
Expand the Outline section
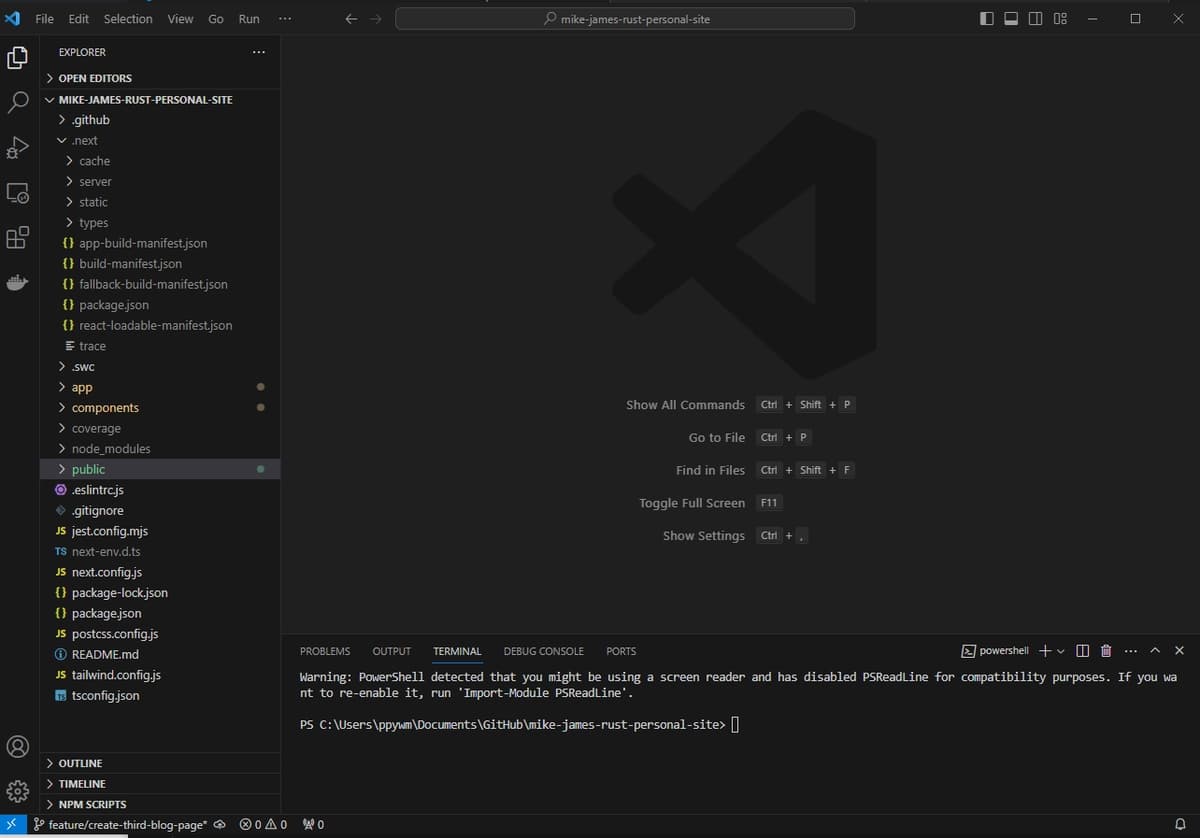pos(160,763)
